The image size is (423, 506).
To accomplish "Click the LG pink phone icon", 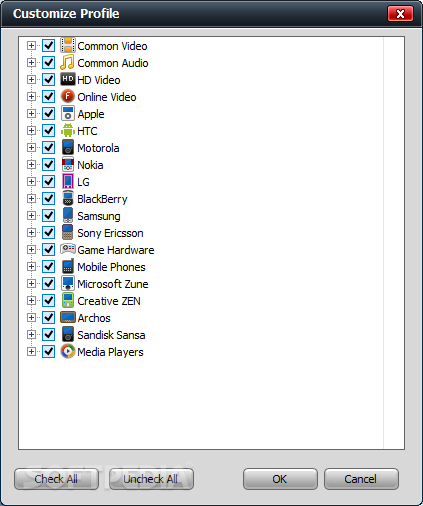I will (x=68, y=181).
